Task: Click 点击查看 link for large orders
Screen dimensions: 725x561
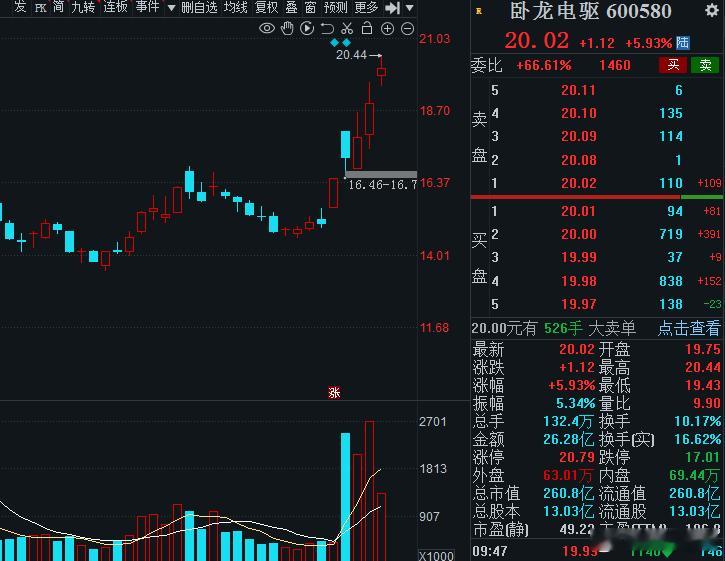Action: tap(689, 328)
